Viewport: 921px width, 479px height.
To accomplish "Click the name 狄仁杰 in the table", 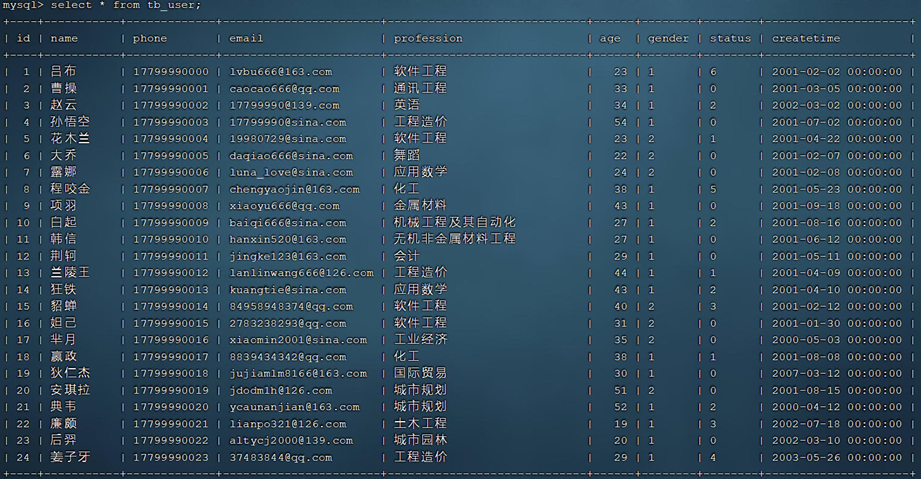I will (70, 373).
